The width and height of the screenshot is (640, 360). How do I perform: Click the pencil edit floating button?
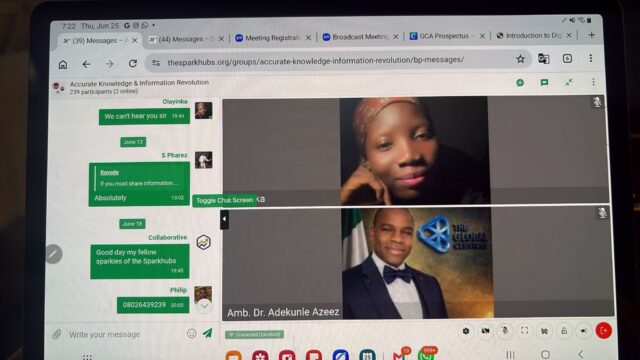click(x=53, y=254)
